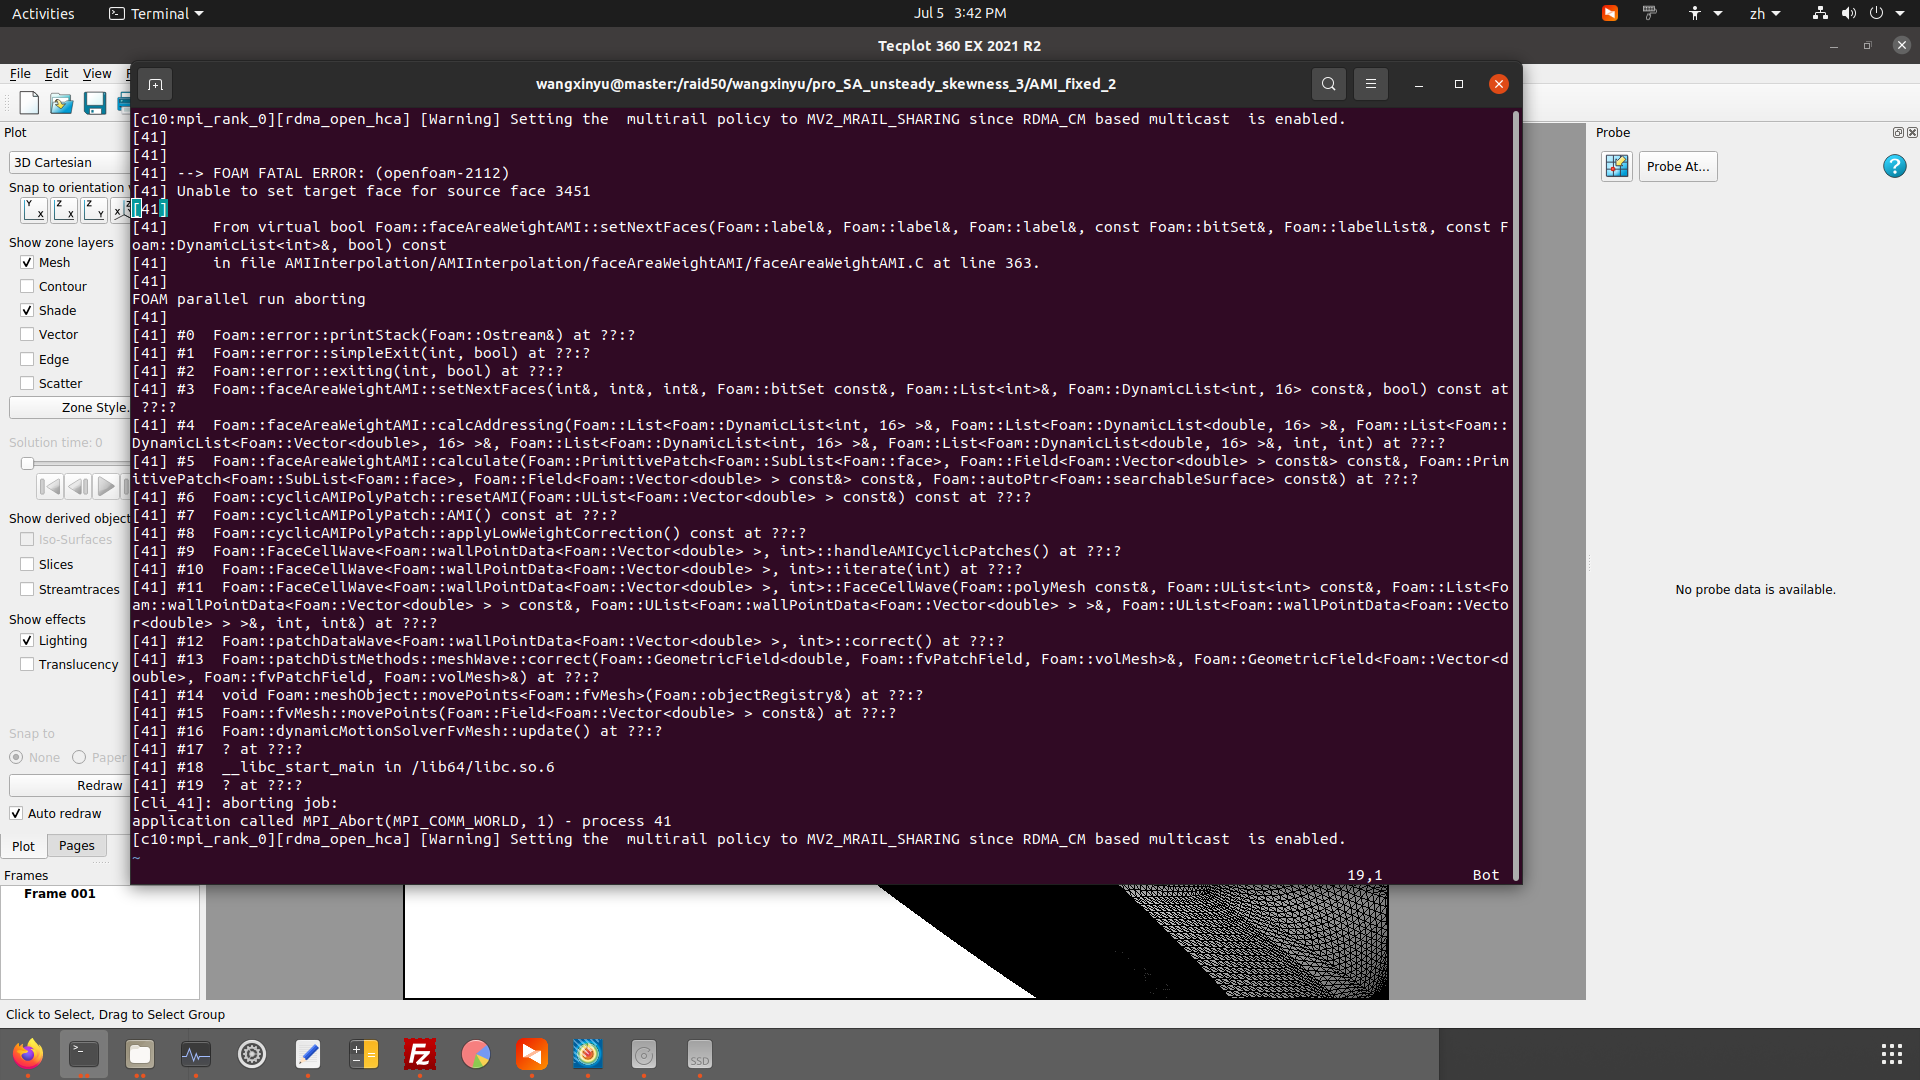
Task: Open the text editor from the dock
Action: coord(308,1054)
